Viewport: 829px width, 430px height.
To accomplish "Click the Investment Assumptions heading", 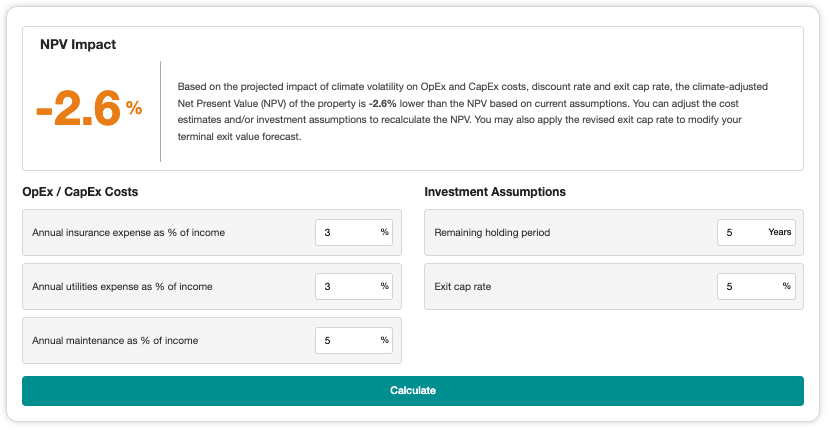I will click(495, 192).
